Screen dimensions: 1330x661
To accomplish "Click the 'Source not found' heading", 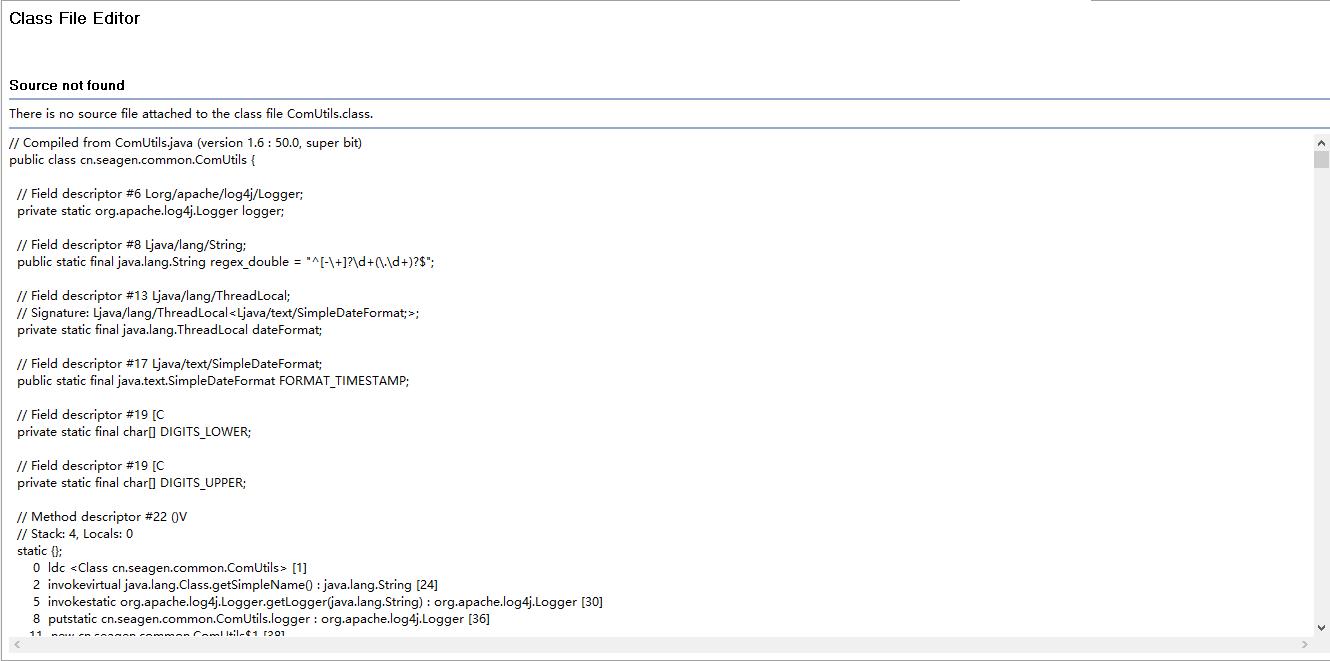I will coord(67,85).
